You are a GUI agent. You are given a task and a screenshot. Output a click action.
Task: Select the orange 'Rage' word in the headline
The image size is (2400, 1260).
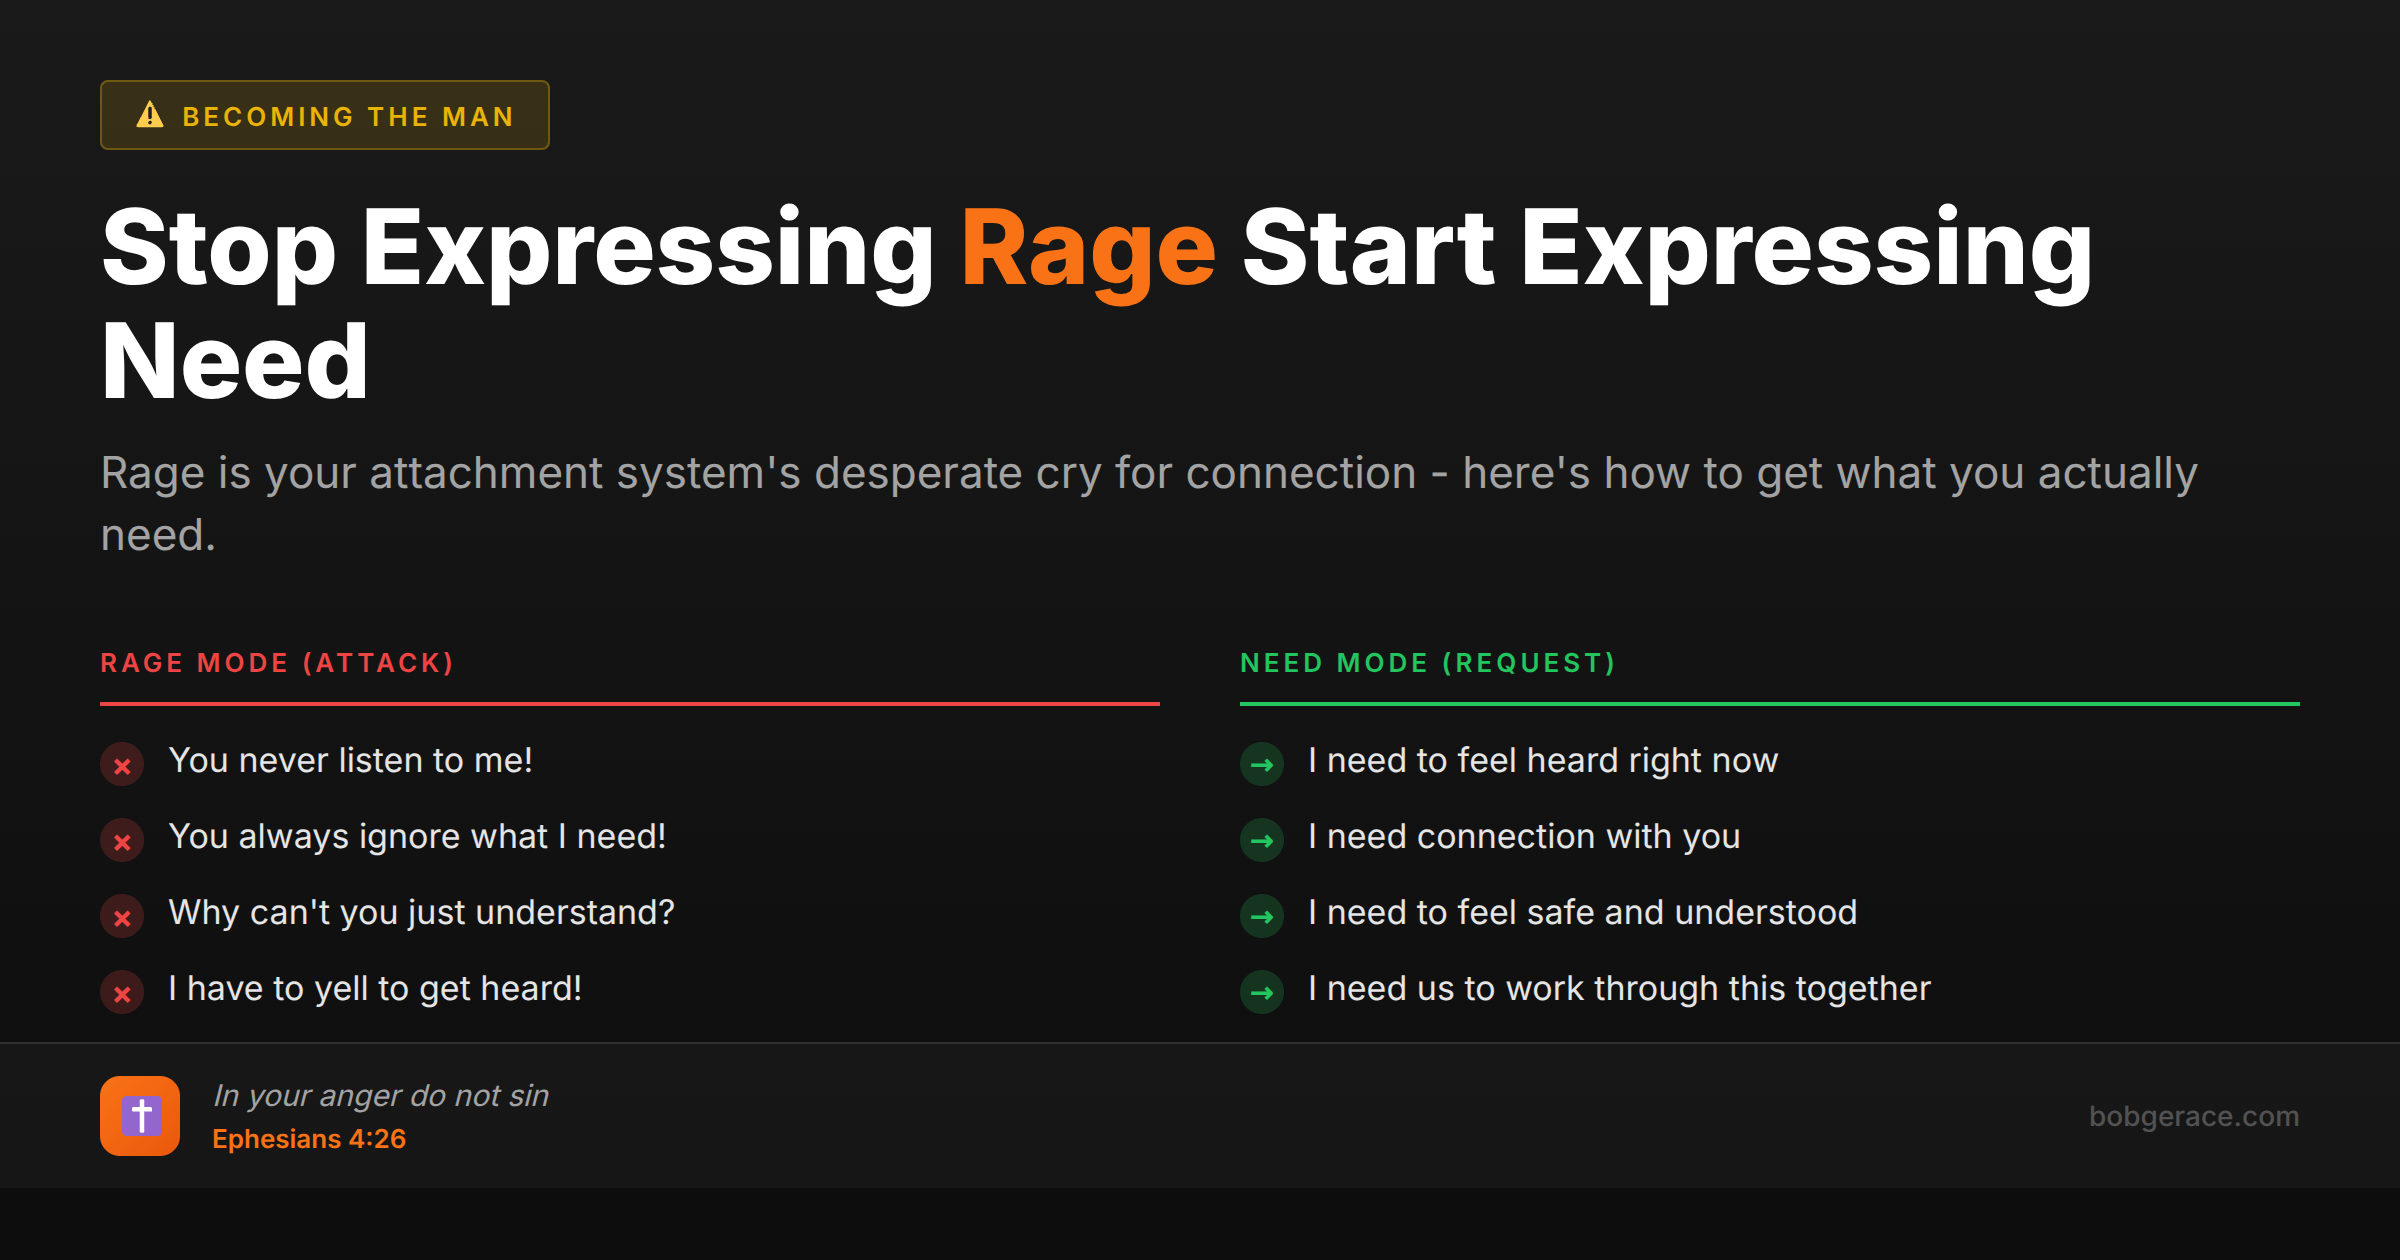1088,248
